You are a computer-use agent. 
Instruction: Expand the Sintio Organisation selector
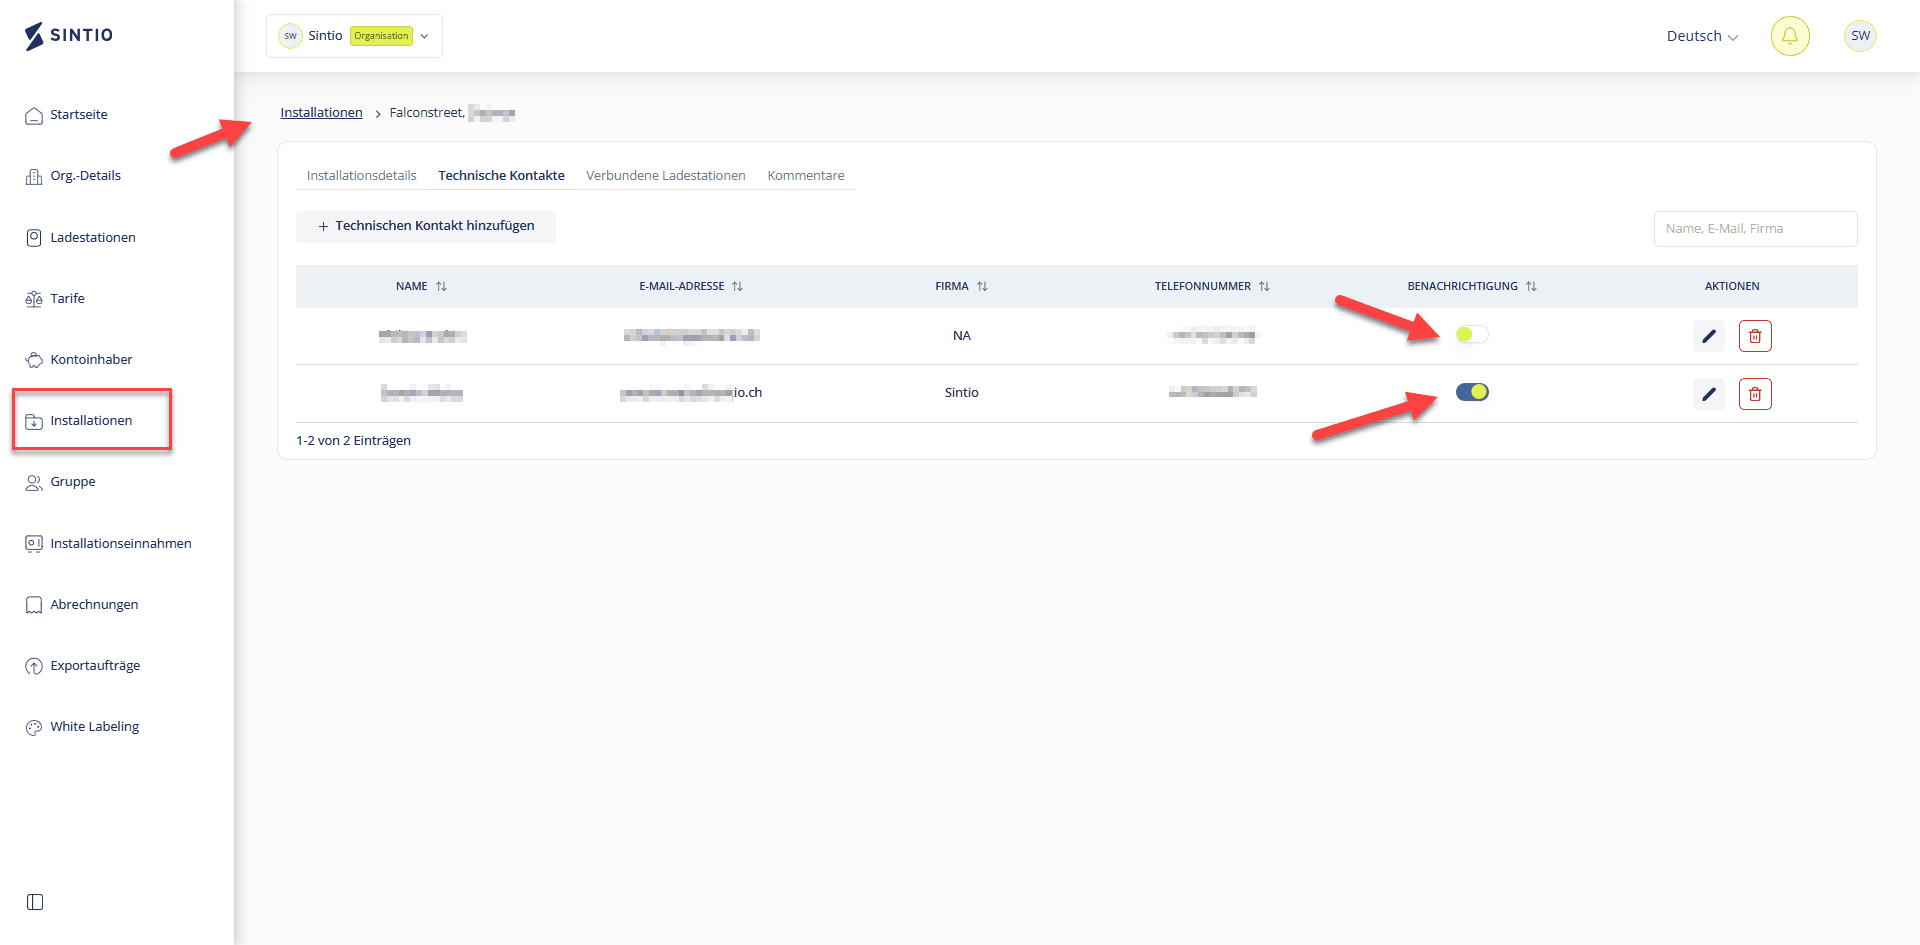click(x=354, y=36)
